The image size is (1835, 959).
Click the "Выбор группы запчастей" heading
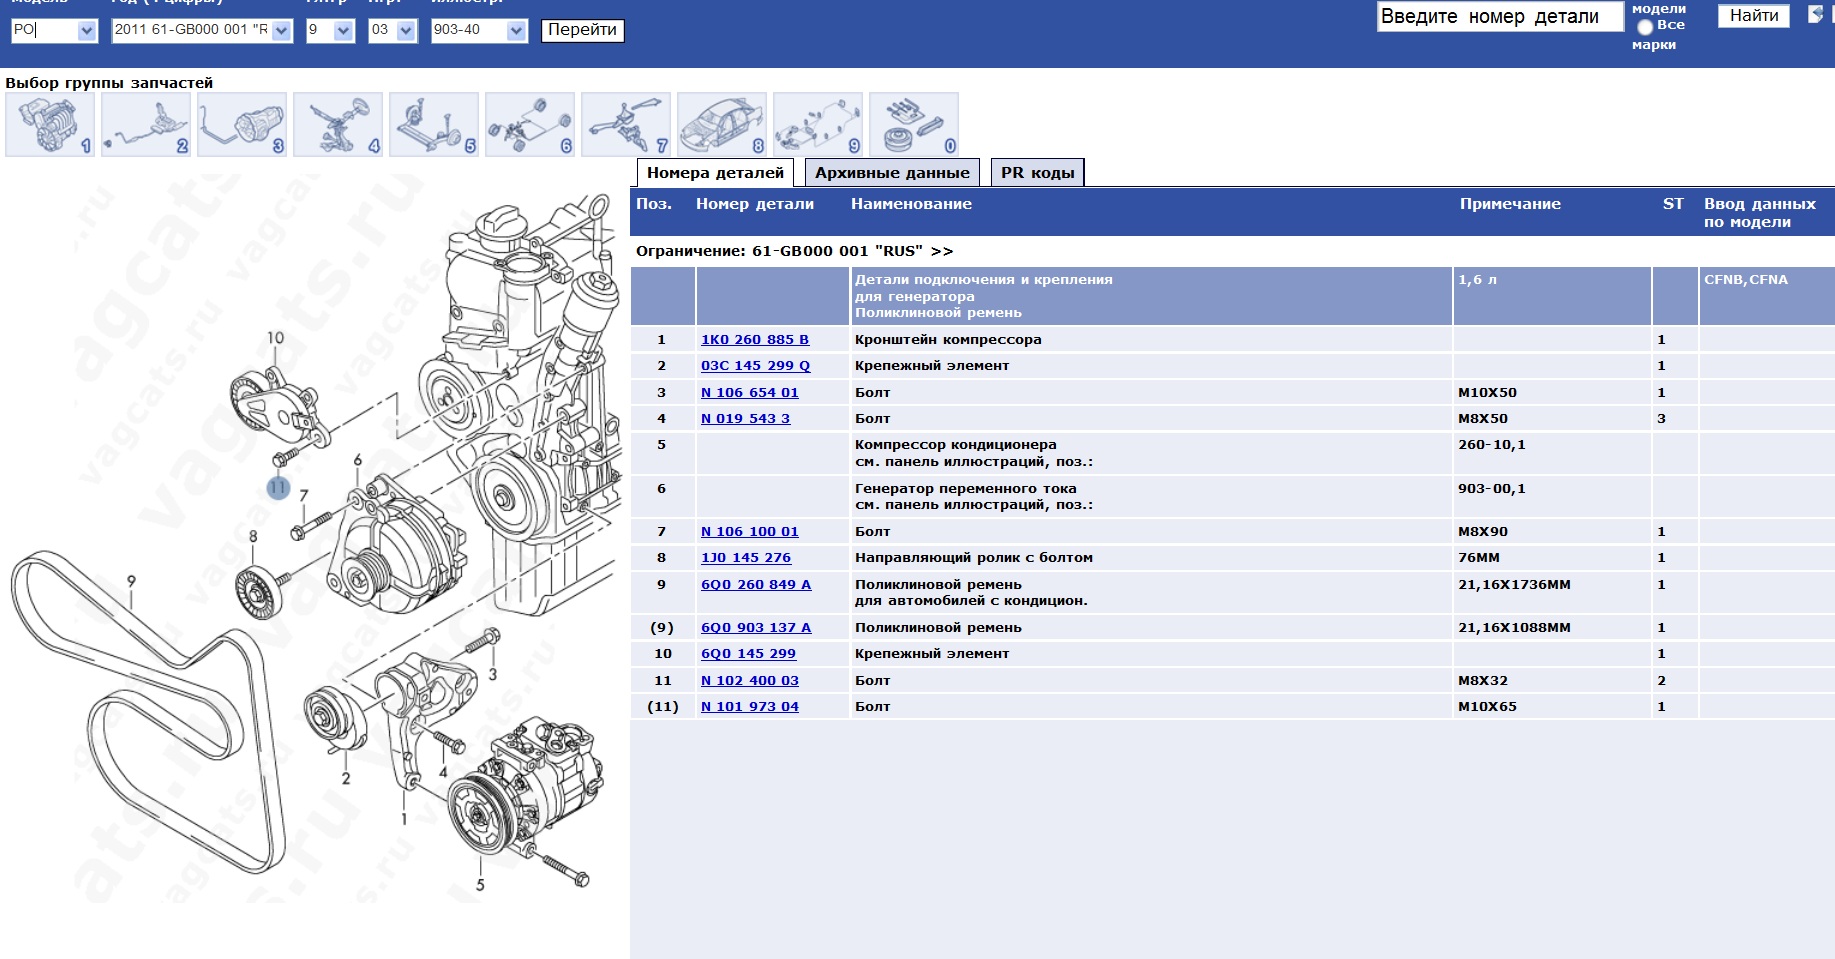(109, 83)
